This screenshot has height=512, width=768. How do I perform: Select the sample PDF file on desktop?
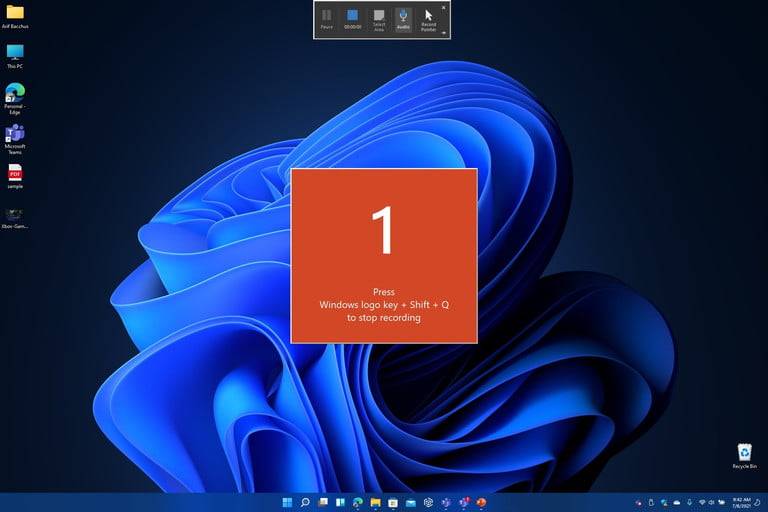coord(15,176)
